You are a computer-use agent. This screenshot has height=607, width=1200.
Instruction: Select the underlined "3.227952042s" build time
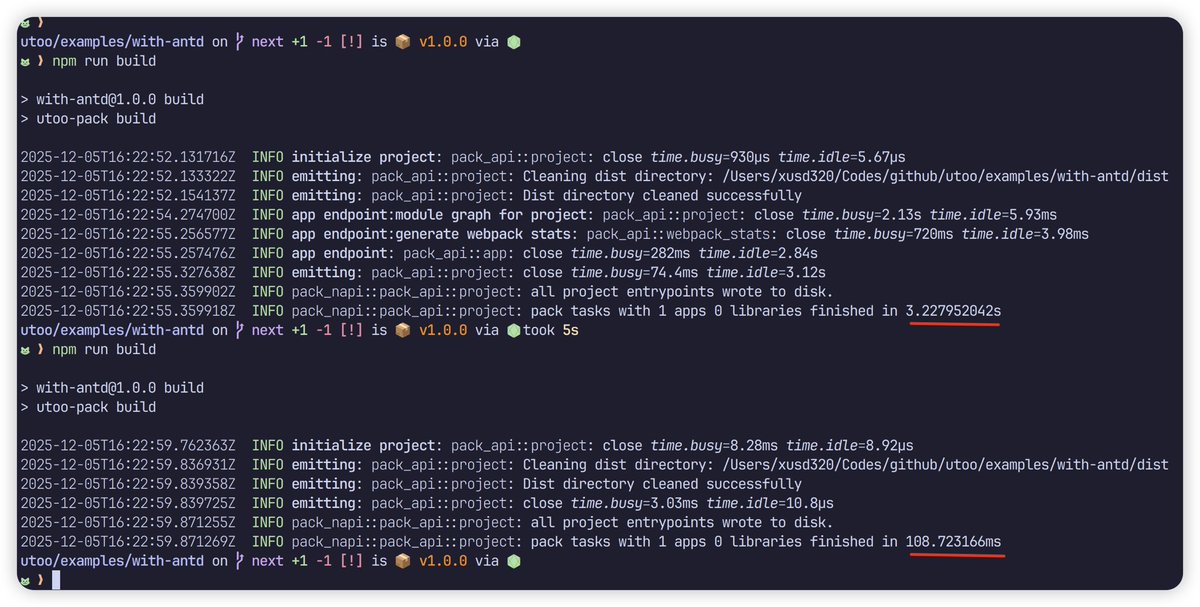pos(953,311)
